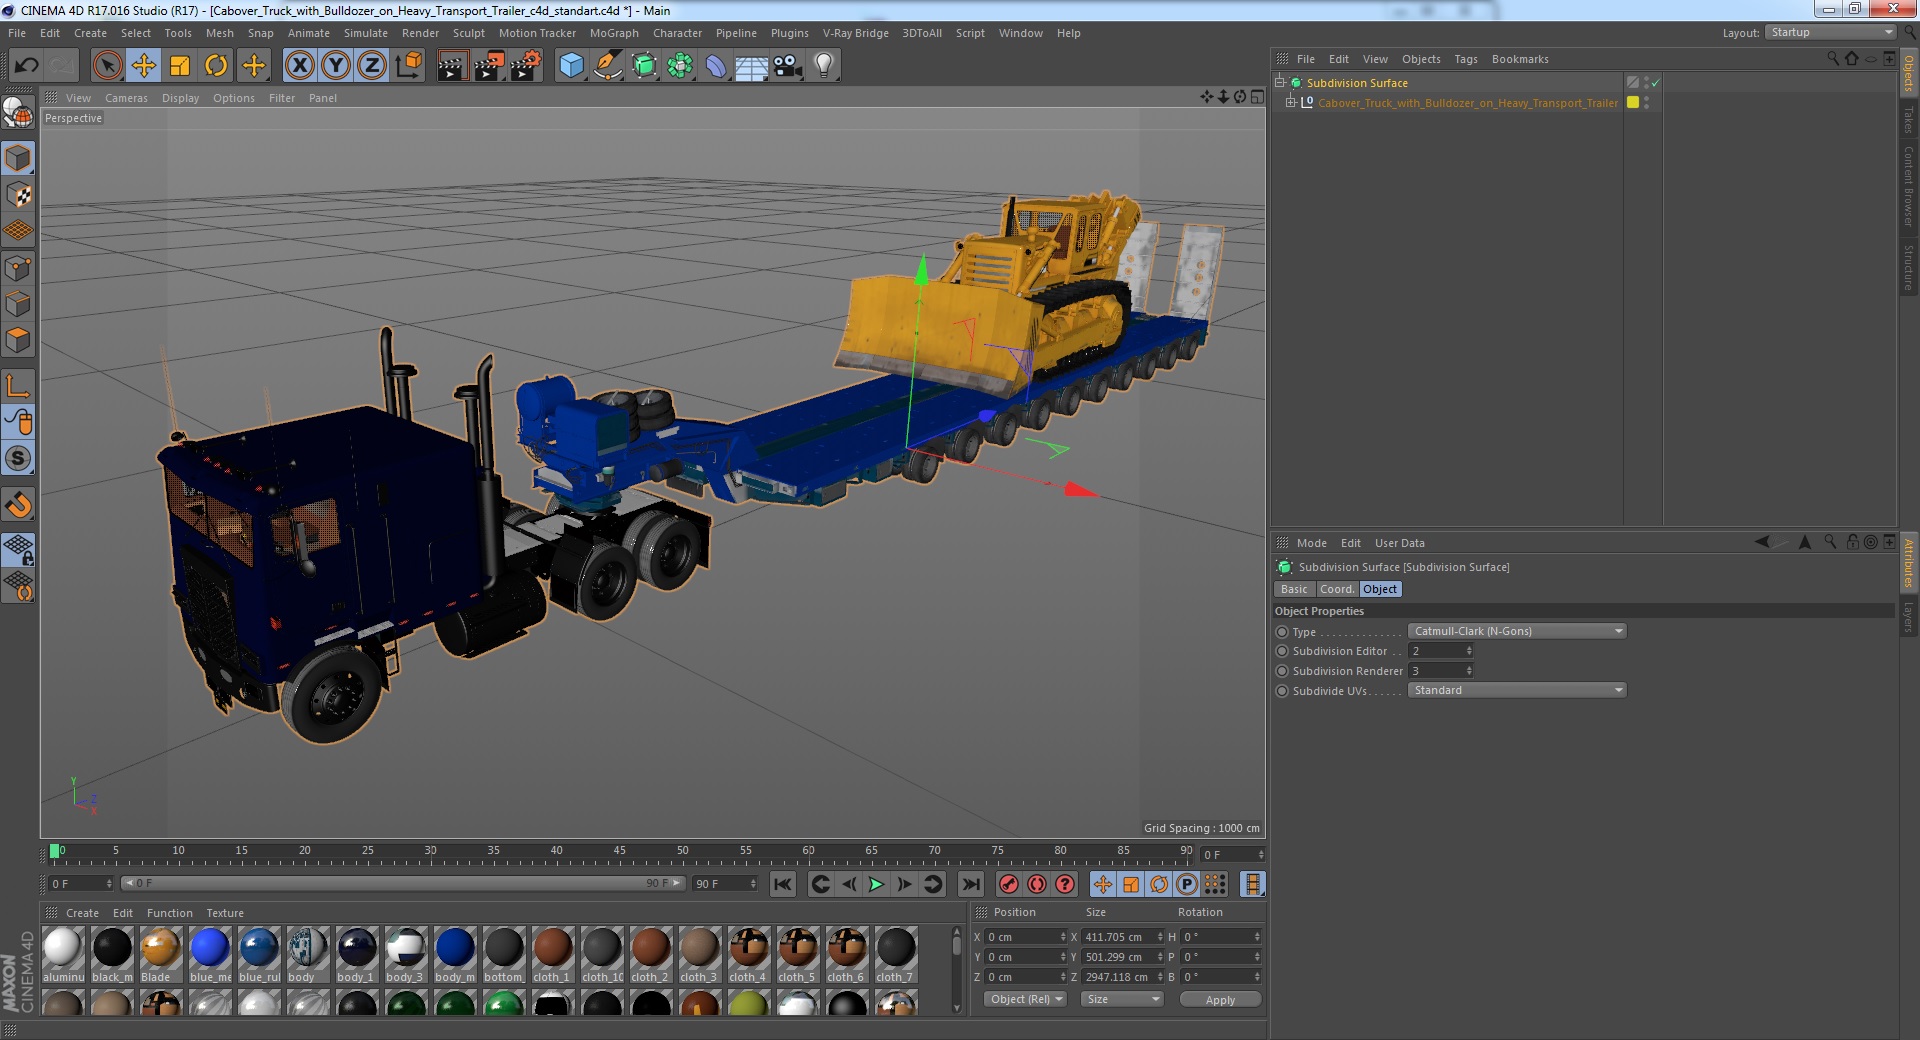Toggle the Locked Workplane icon
This screenshot has width=1920, height=1040.
click(18, 549)
